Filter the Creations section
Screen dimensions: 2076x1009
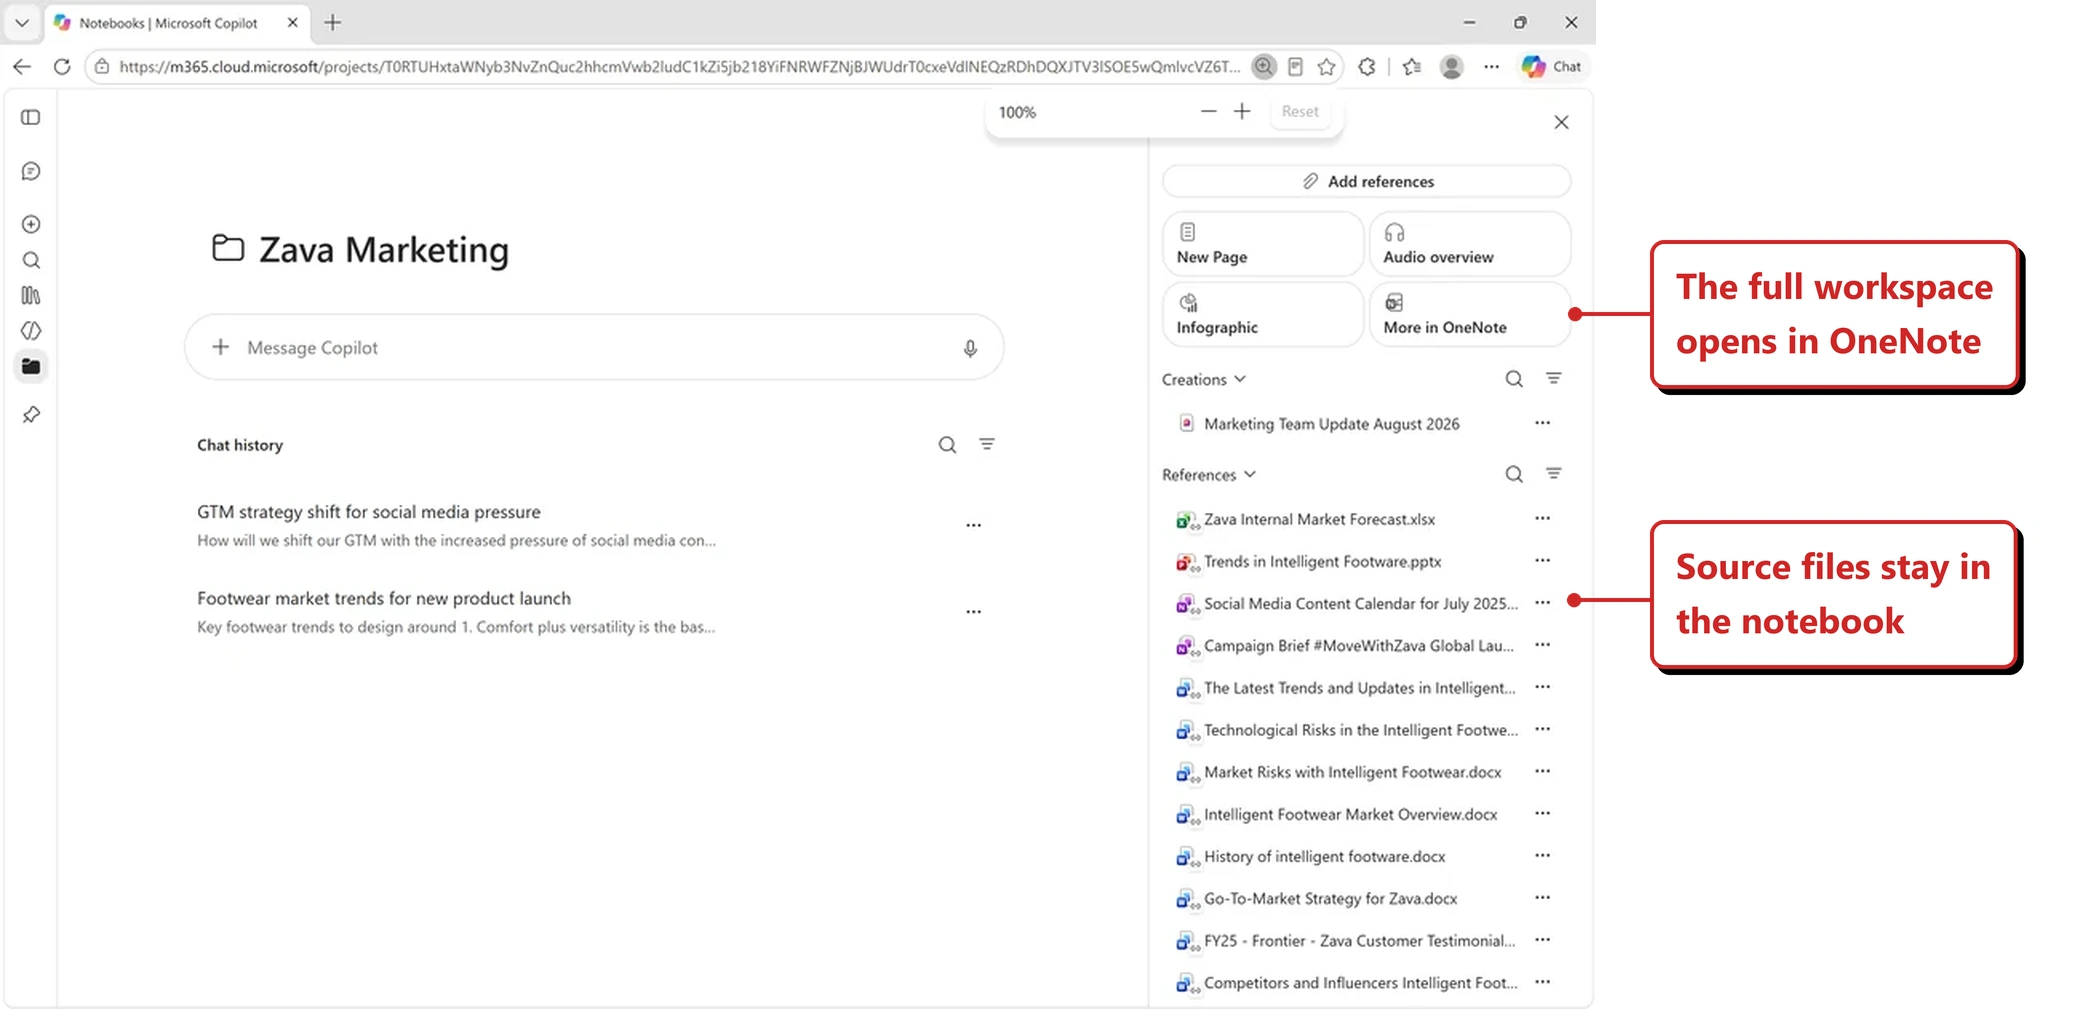[1553, 378]
